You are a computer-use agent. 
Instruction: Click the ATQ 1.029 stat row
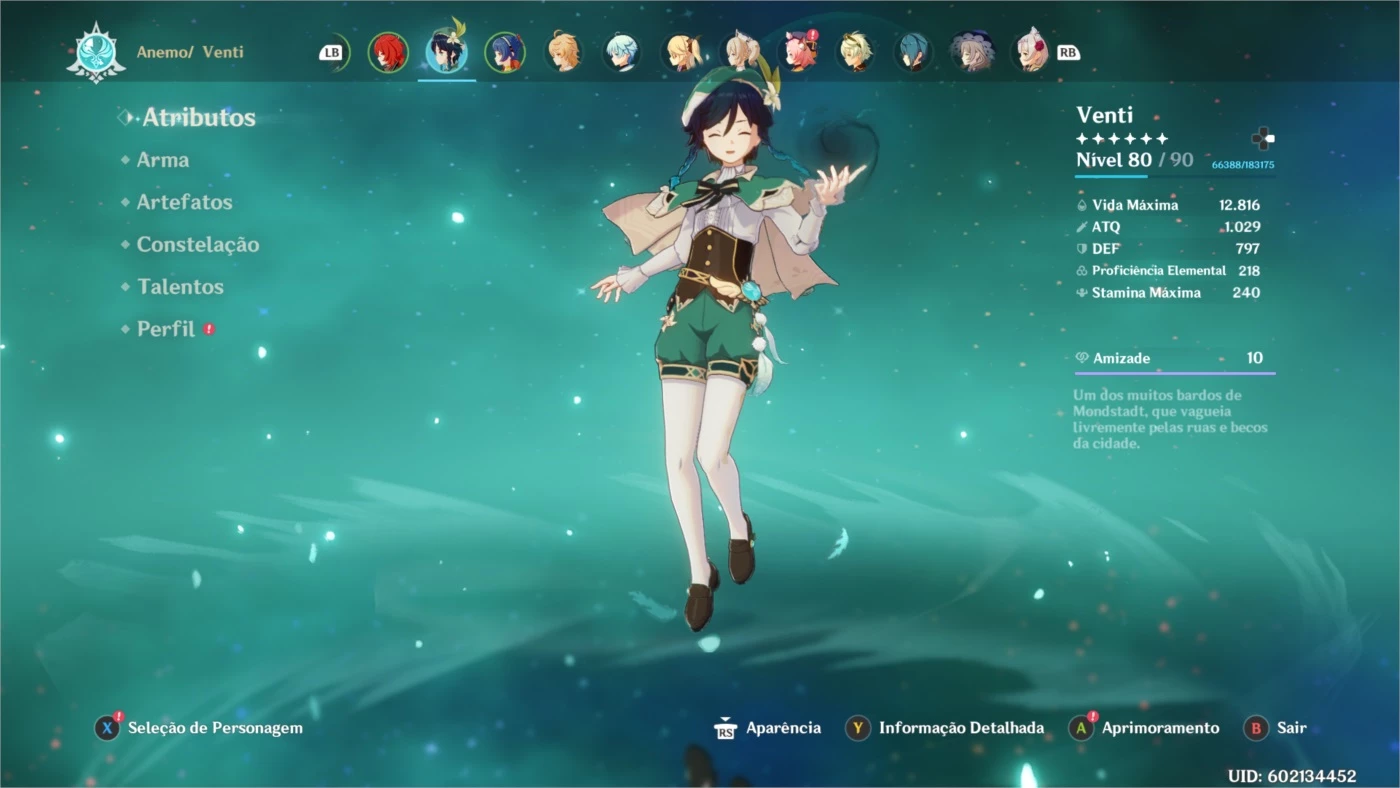click(x=1168, y=227)
